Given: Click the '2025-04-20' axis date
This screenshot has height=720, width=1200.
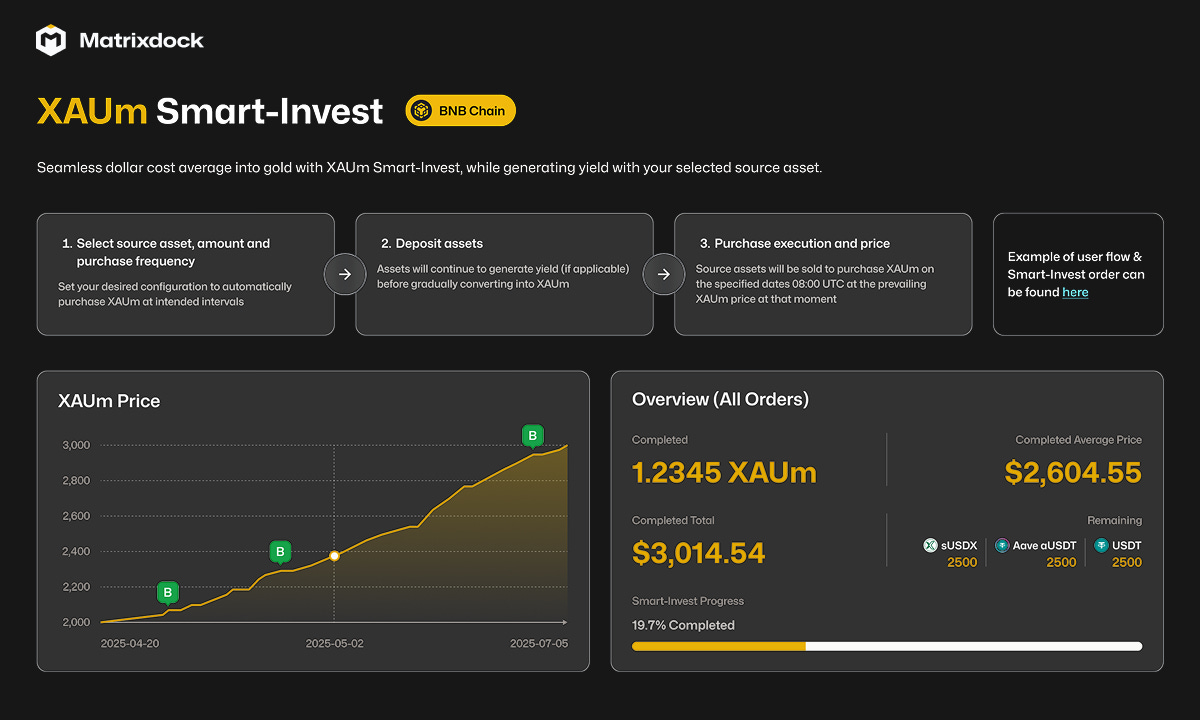Looking at the screenshot, I should (130, 644).
